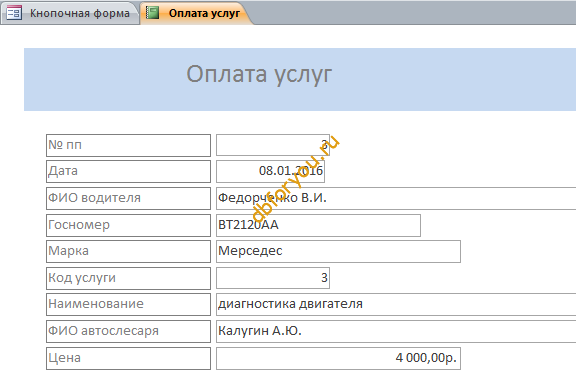Click the ФИО водителя field Федорченко В.И.

click(396, 198)
